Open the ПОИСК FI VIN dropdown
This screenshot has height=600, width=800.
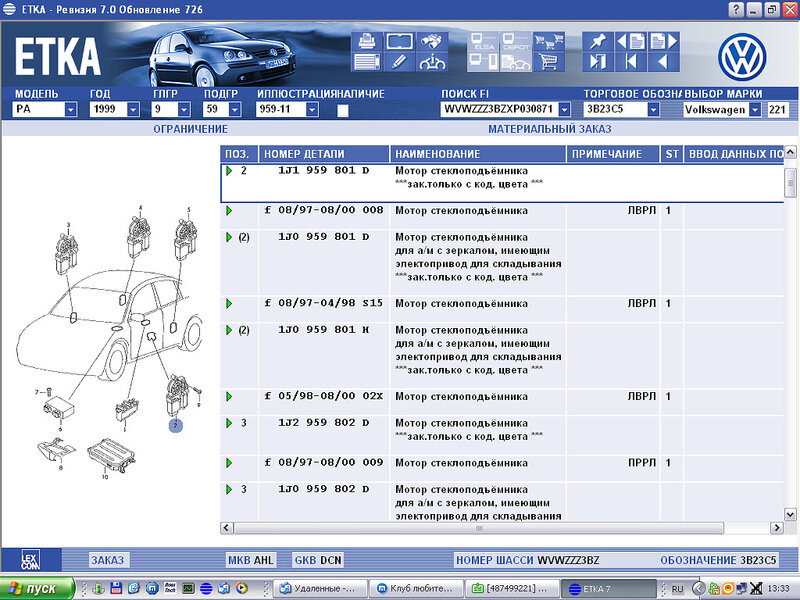click(x=564, y=109)
